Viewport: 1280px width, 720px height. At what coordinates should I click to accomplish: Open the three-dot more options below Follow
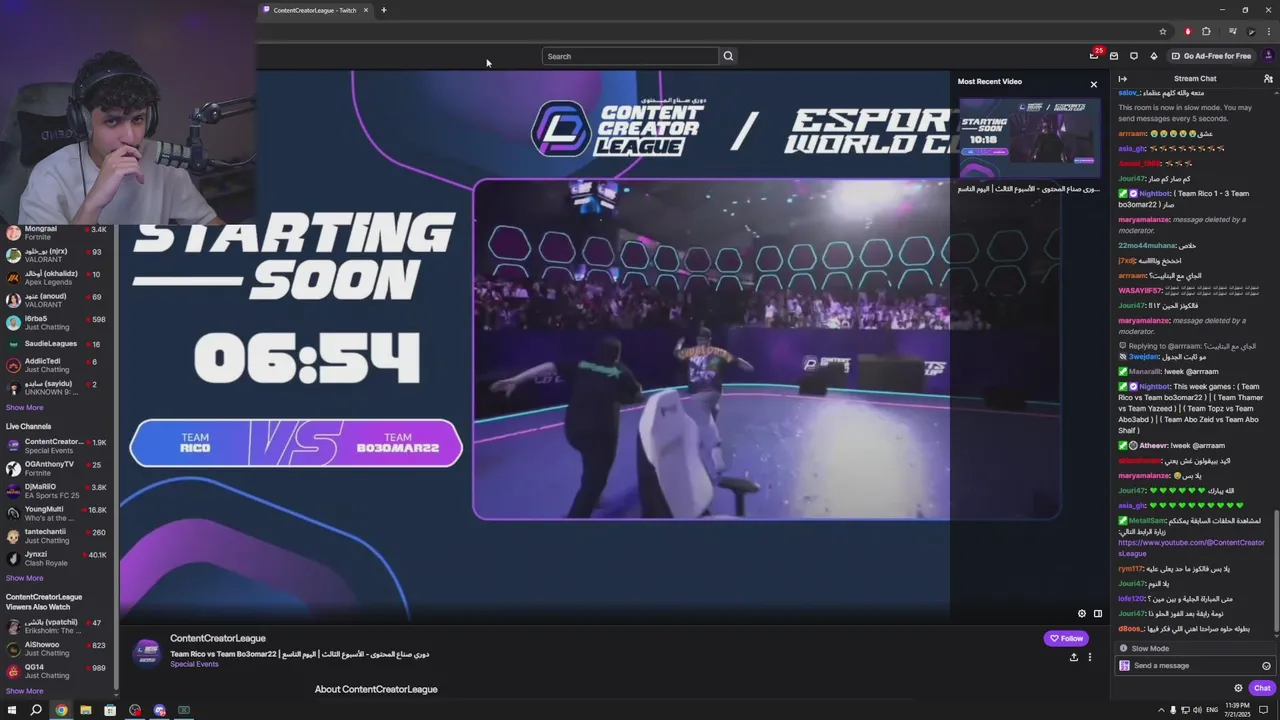[x=1090, y=657]
